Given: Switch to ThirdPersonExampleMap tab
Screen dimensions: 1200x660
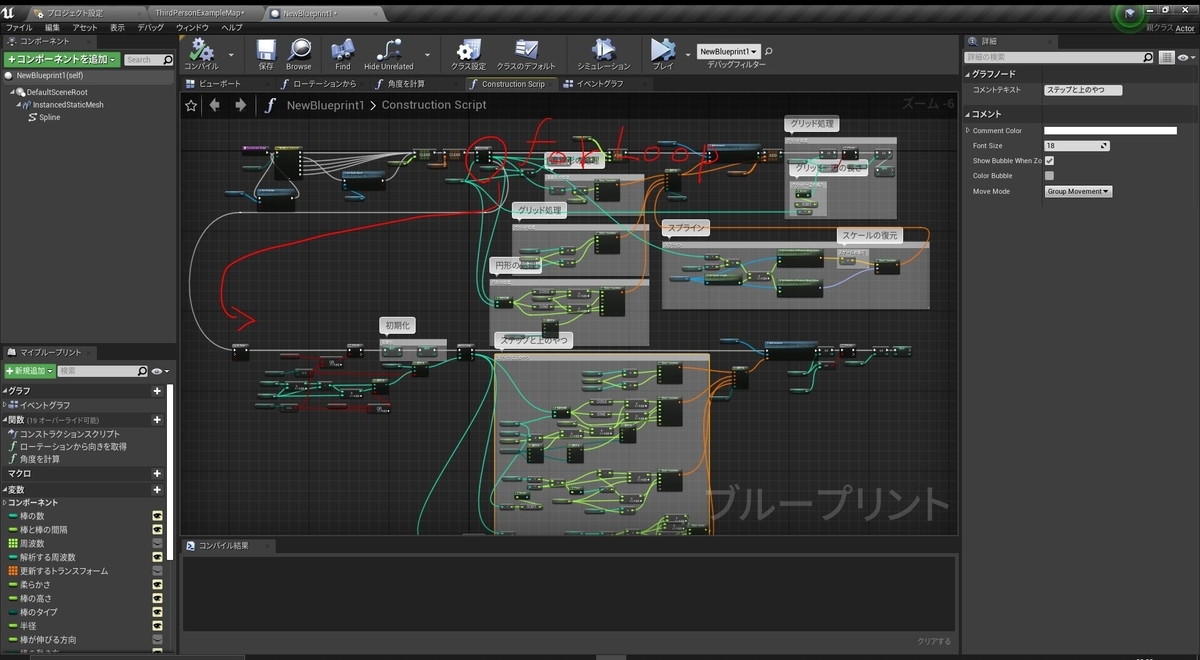Looking at the screenshot, I should point(201,12).
